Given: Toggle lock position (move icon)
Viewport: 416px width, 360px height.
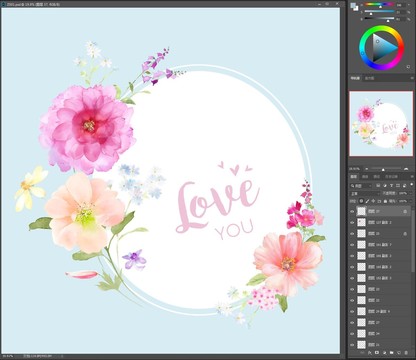Looking at the screenshot, I should pyautogui.click(x=373, y=201).
